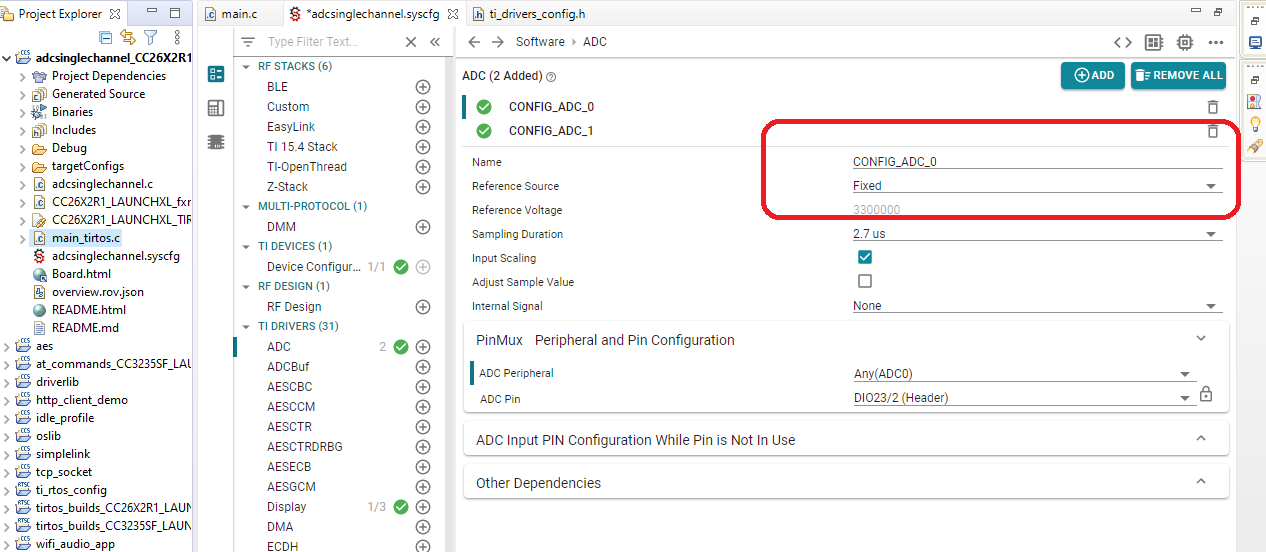The height and width of the screenshot is (552, 1266).
Task: Click the REMOVE ALL button
Action: [1178, 75]
